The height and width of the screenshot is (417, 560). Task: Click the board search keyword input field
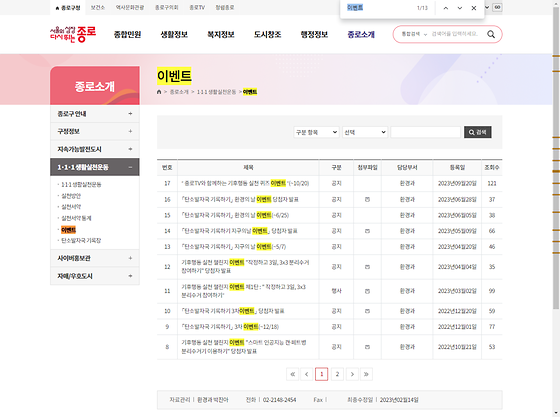(425, 132)
